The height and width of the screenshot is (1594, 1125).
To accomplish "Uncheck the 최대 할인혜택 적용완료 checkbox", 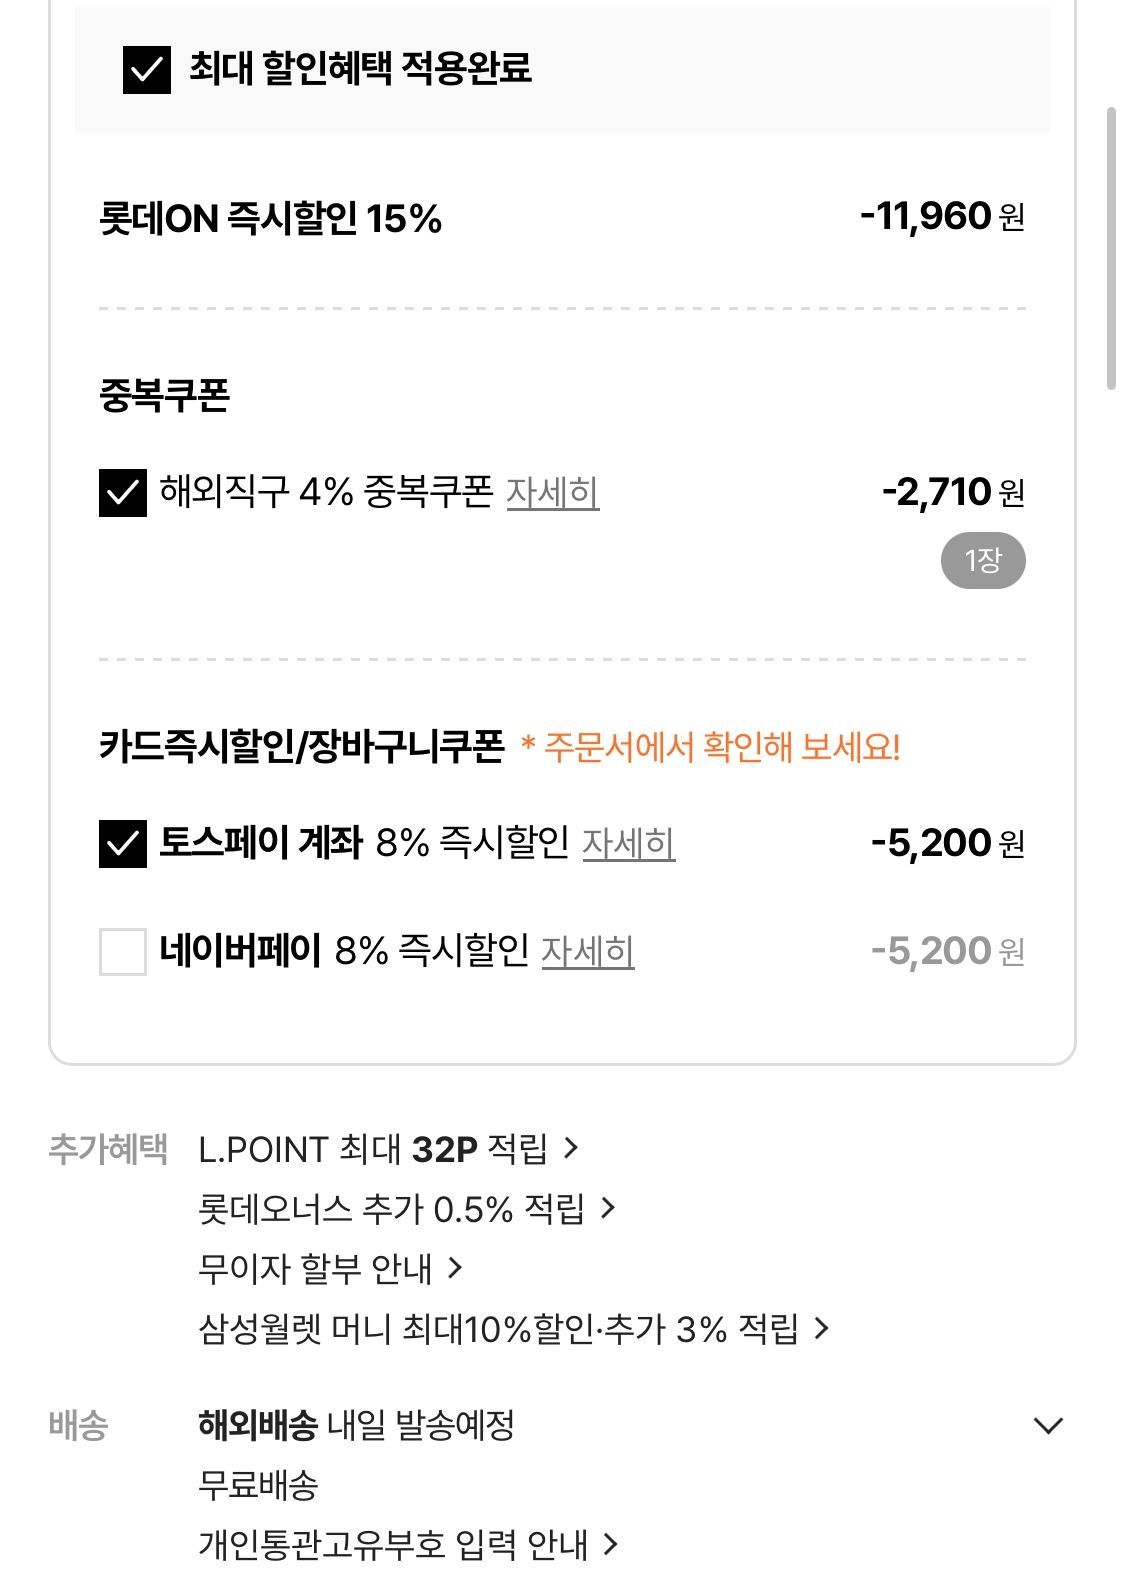I will point(146,70).
